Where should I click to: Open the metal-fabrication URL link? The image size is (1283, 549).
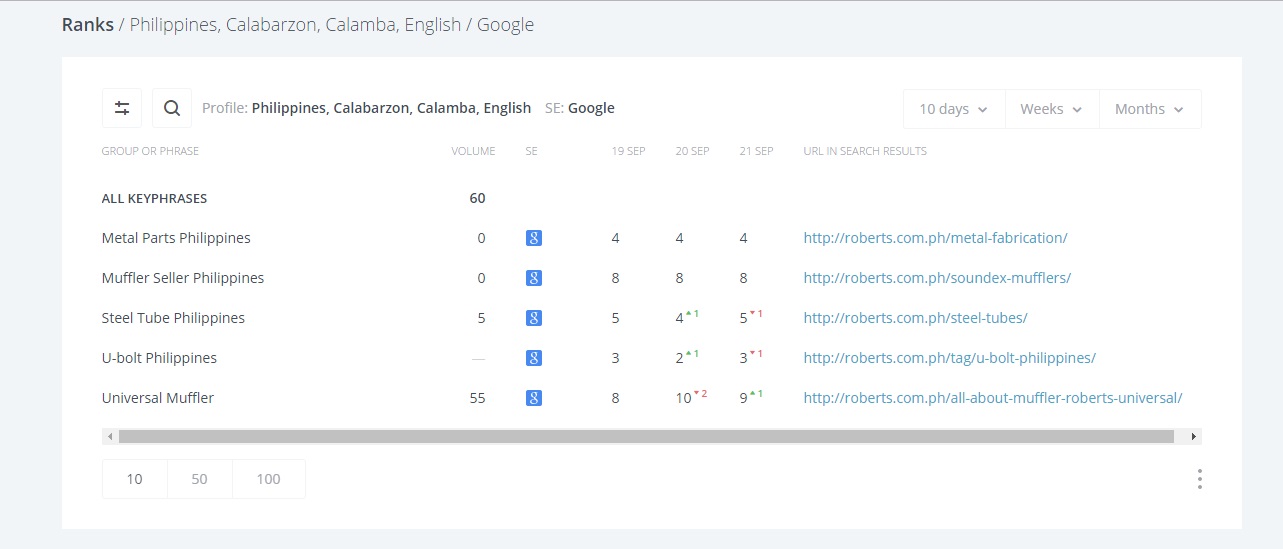point(935,238)
